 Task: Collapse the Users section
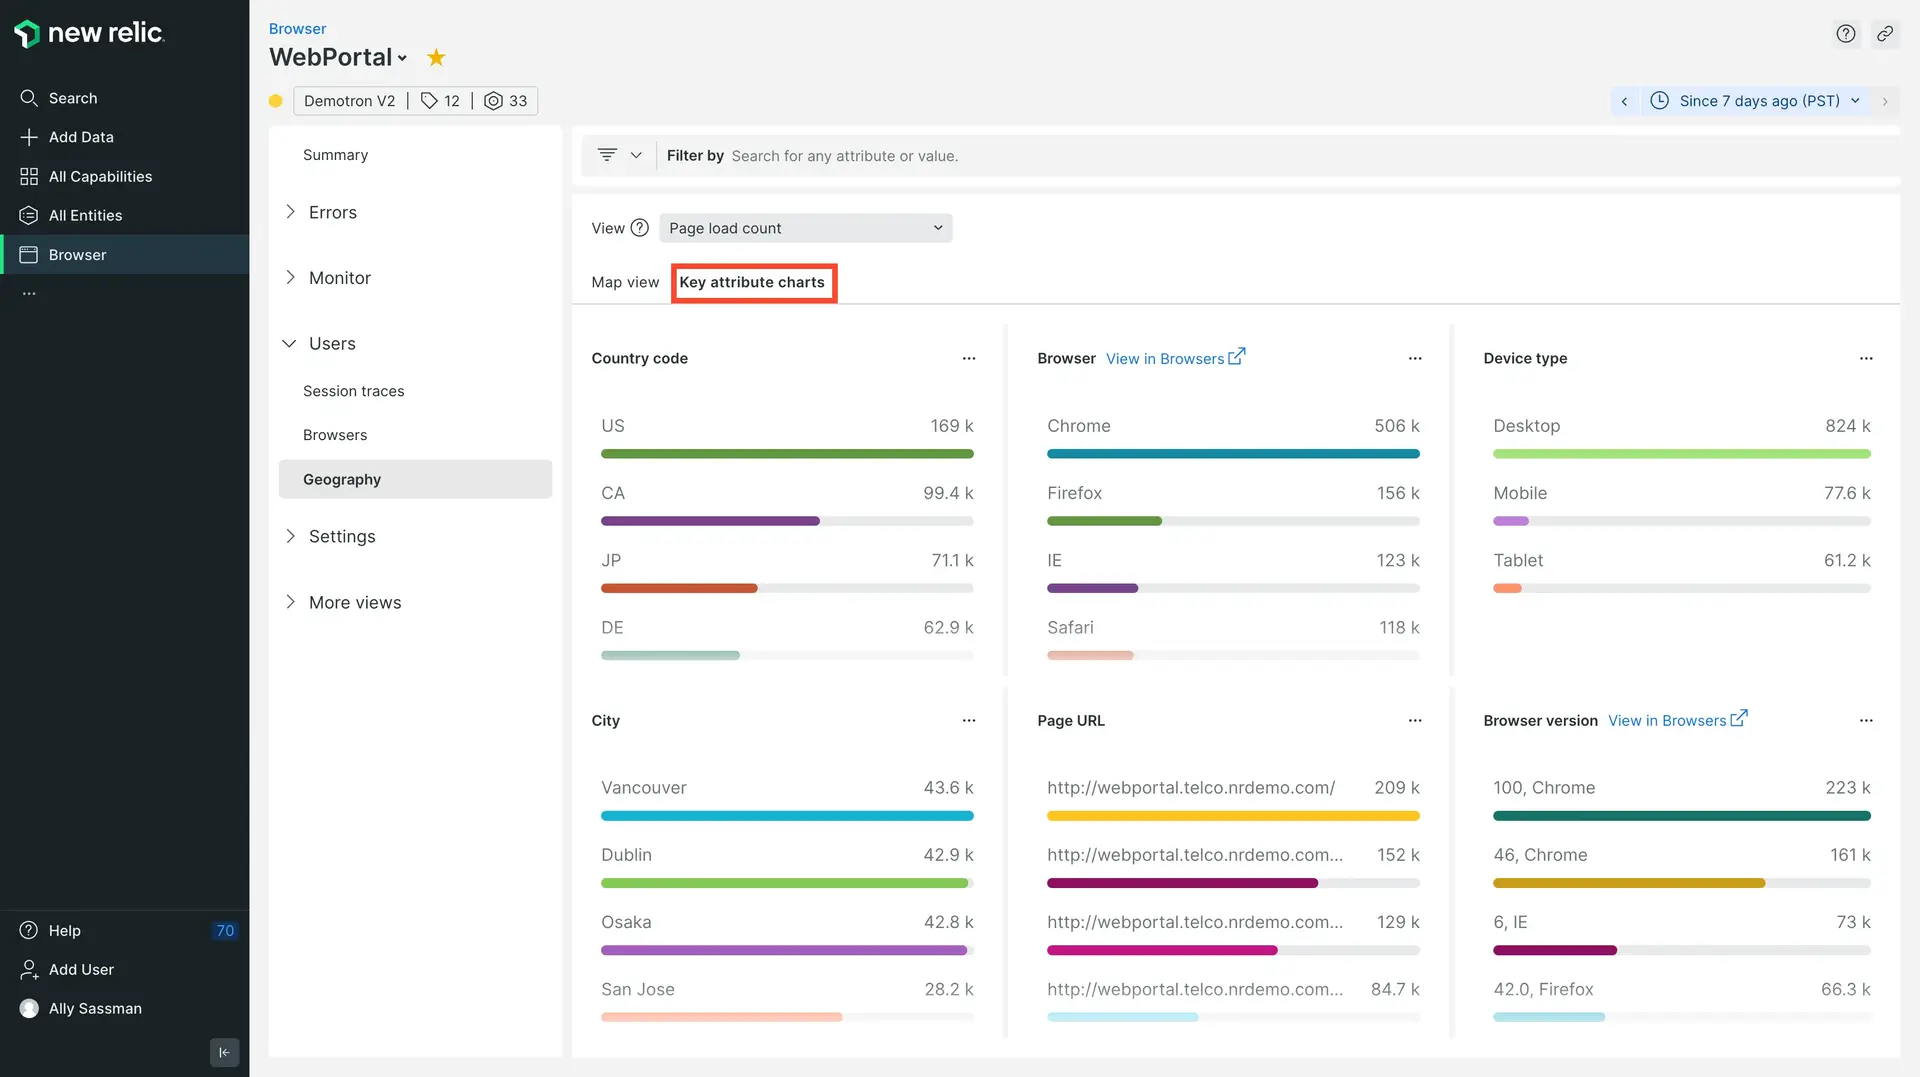(x=290, y=344)
